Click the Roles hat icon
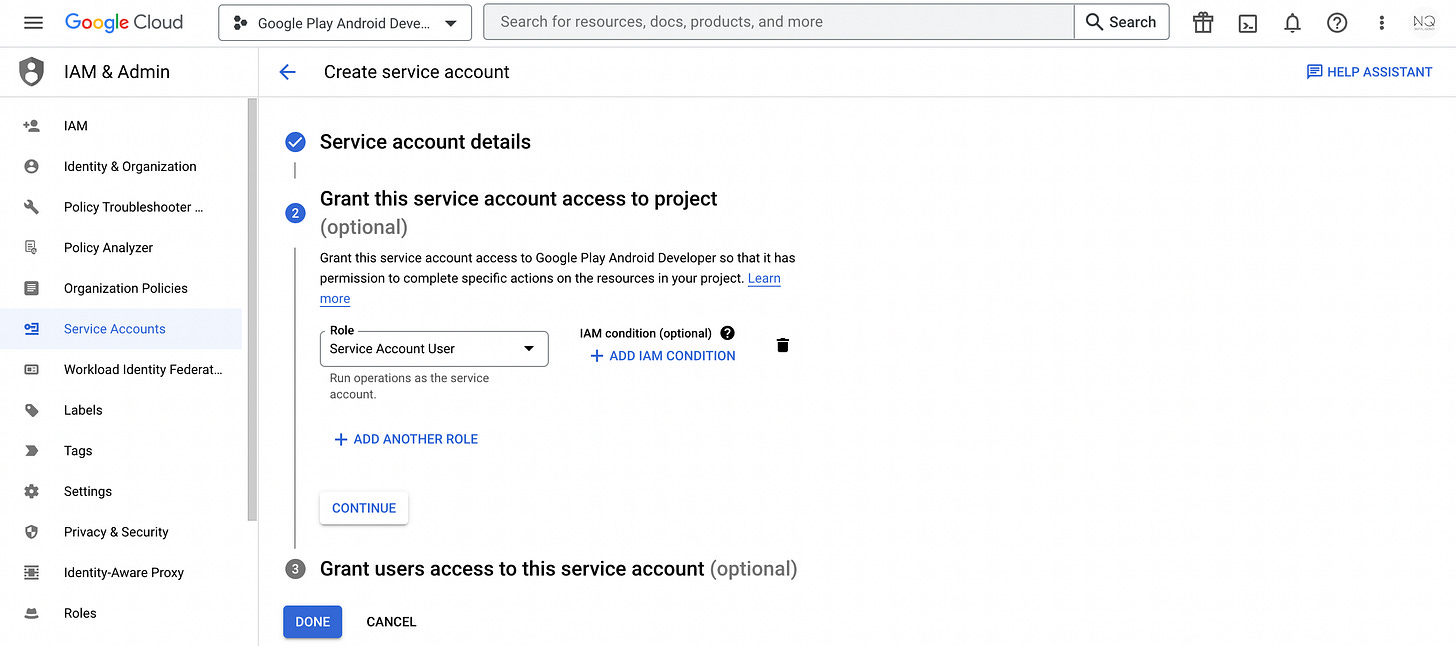Screen dimensions: 1456x646 (x=31, y=613)
